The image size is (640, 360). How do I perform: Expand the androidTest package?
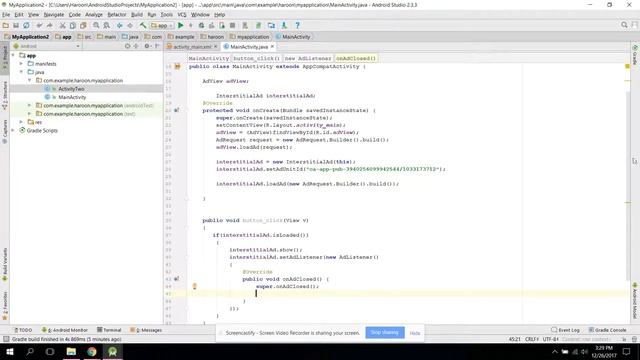pos(29,105)
